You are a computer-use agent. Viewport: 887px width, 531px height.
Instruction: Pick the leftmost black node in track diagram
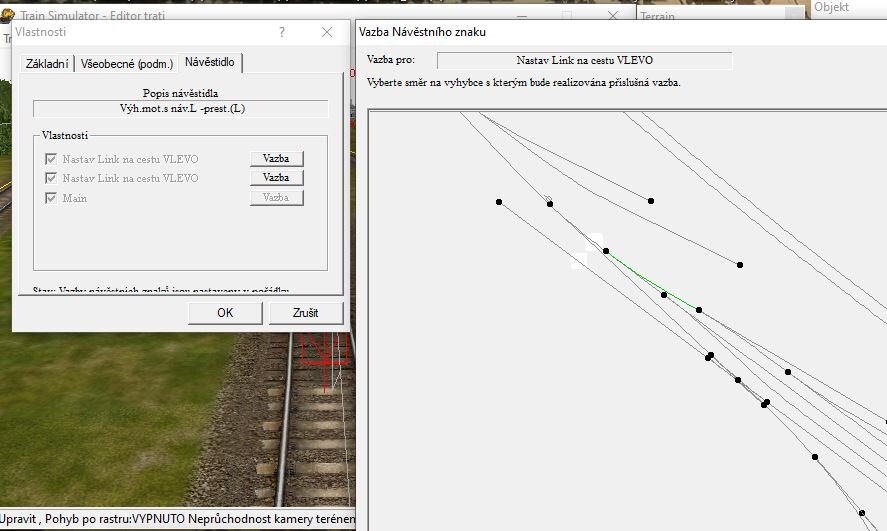click(x=498, y=202)
